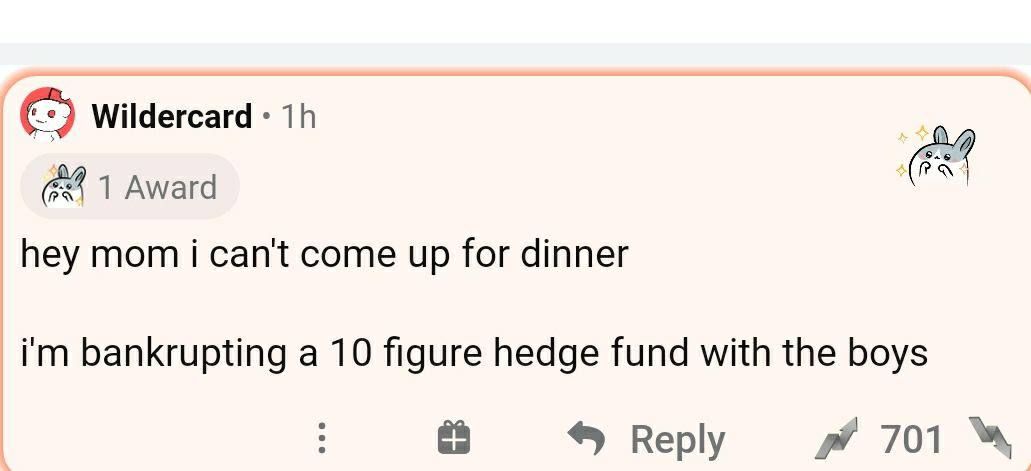Click sparkling bunny award icon at comment corner
The width and height of the screenshot is (1031, 471).
coord(936,157)
